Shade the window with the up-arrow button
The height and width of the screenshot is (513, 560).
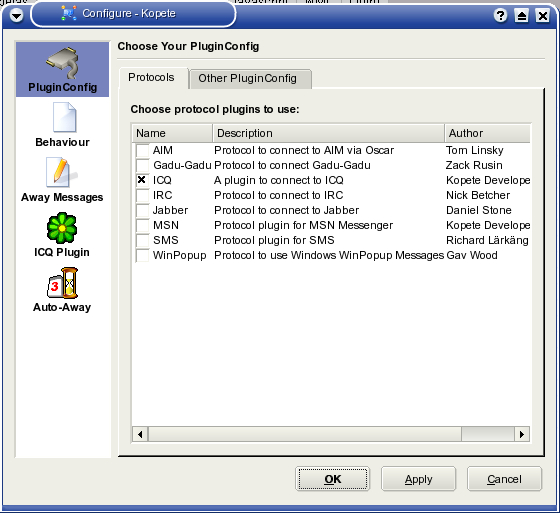coord(521,15)
